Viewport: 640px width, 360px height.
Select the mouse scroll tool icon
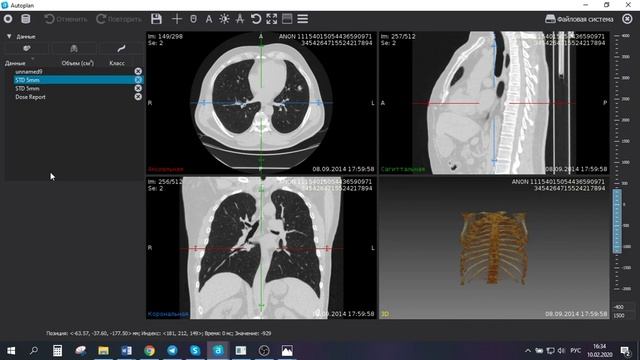coord(193,19)
